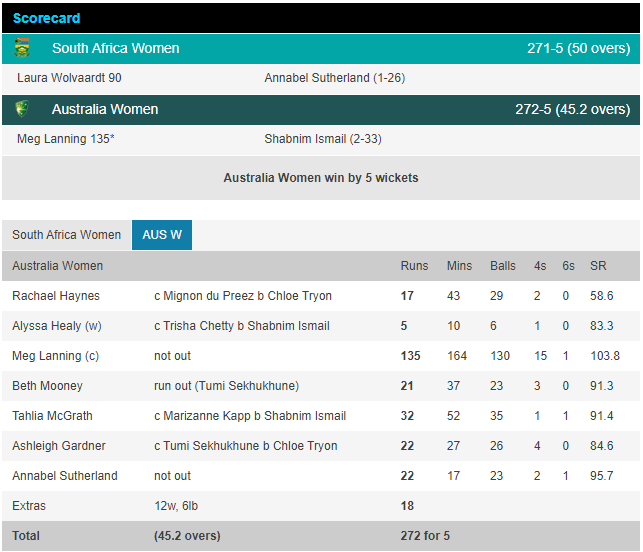This screenshot has height=552, width=643.
Task: Click South Africa Women team name in header
Action: tap(115, 48)
